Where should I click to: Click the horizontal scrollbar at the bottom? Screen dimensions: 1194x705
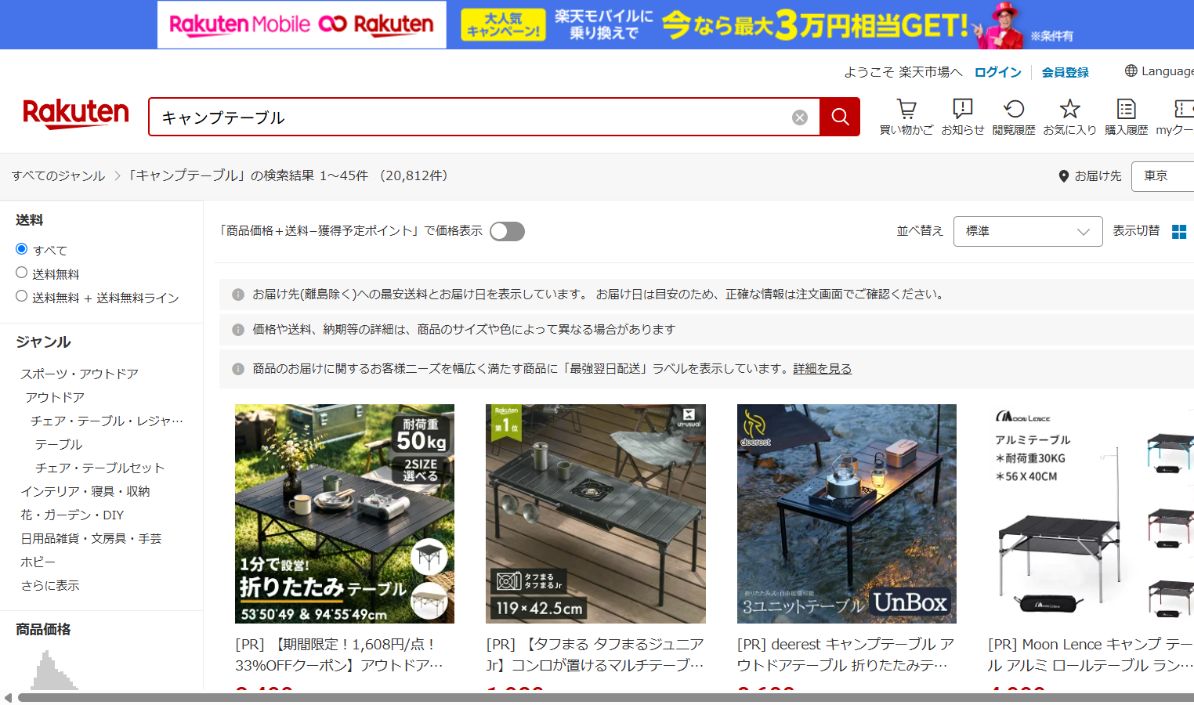605,697
